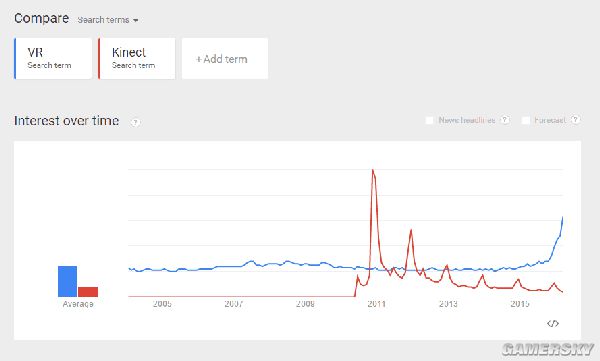600x361 pixels.
Task: Click the Average label under the bars
Action: click(x=78, y=304)
